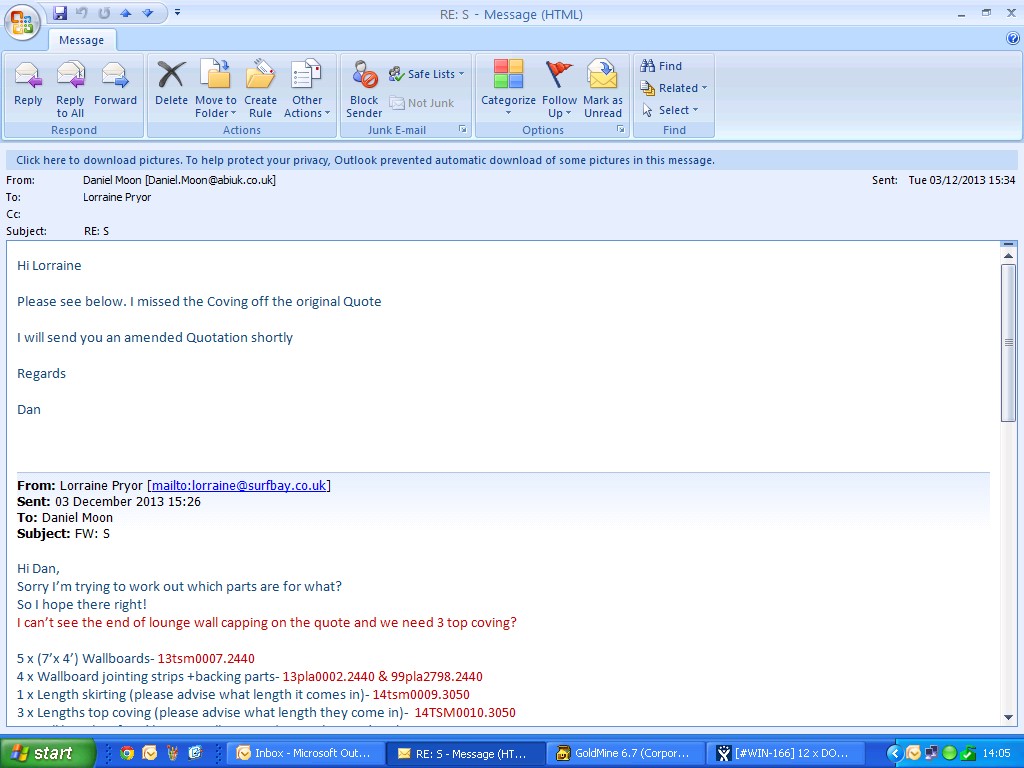Click the Find button in ribbon
The height and width of the screenshot is (768, 1024).
(x=661, y=66)
